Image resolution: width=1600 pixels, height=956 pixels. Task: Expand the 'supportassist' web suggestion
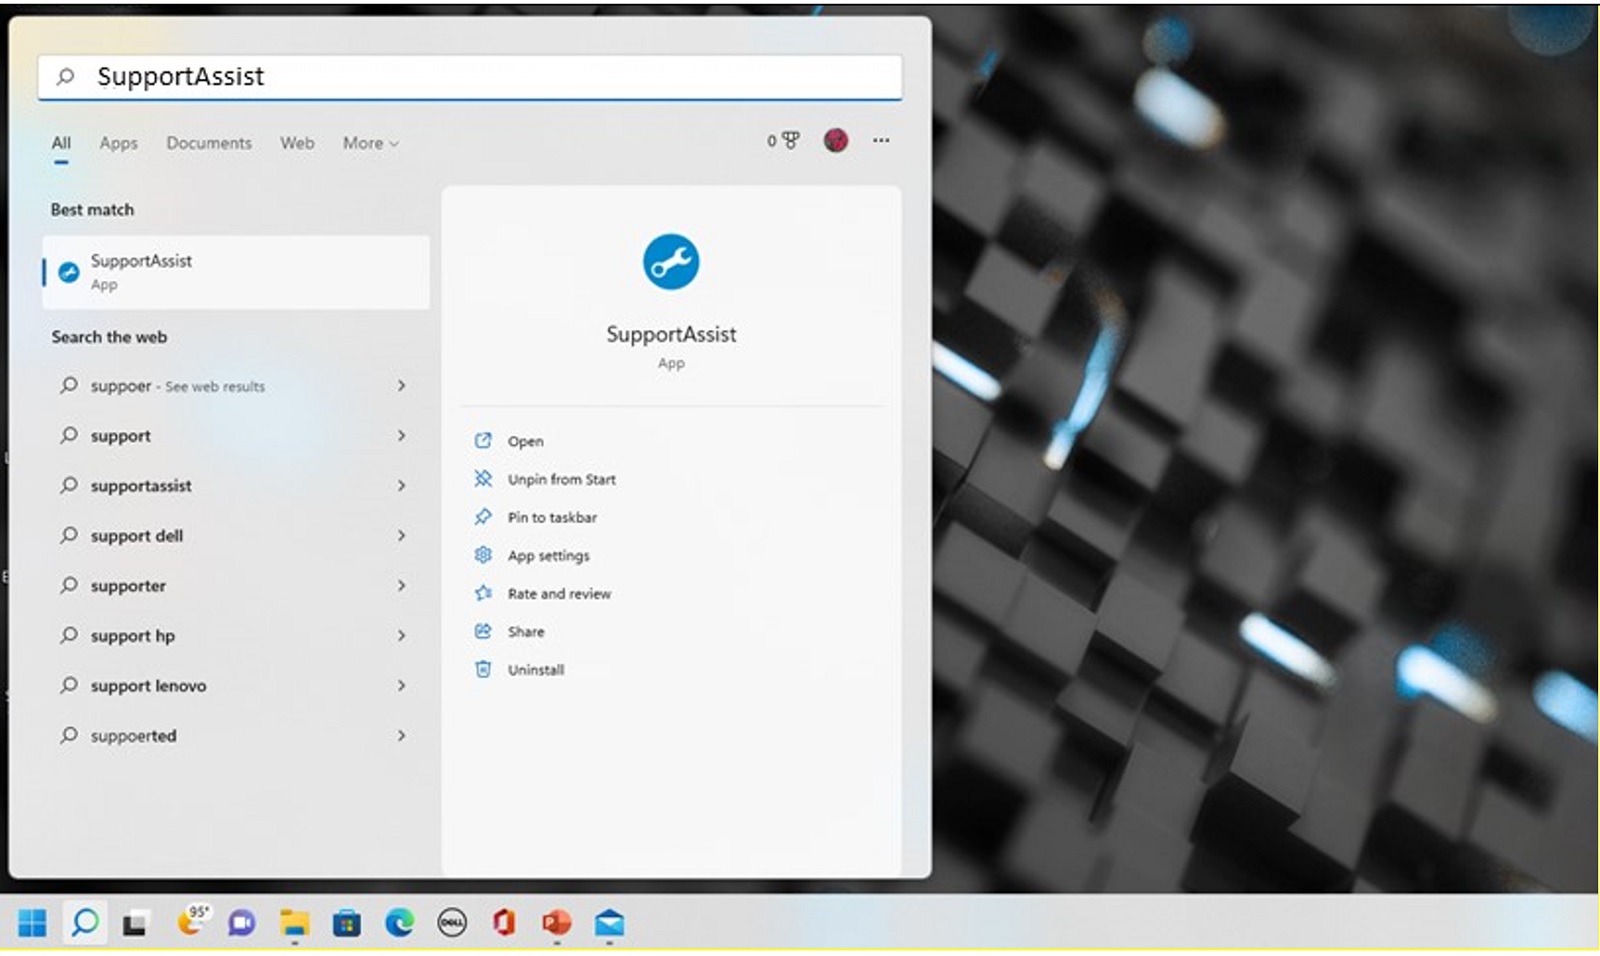tap(401, 486)
